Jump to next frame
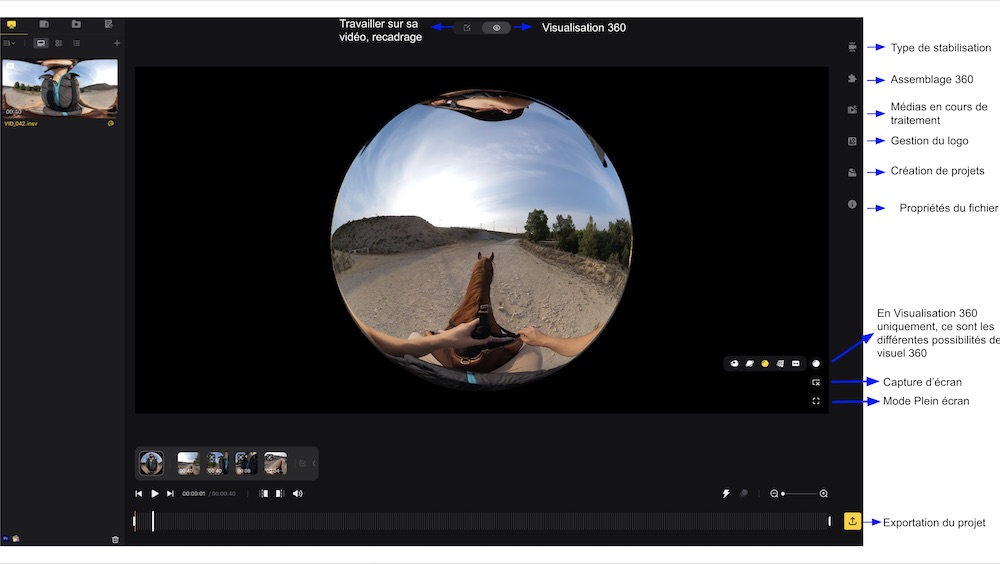Viewport: 1000px width, 564px height. pyautogui.click(x=170, y=493)
